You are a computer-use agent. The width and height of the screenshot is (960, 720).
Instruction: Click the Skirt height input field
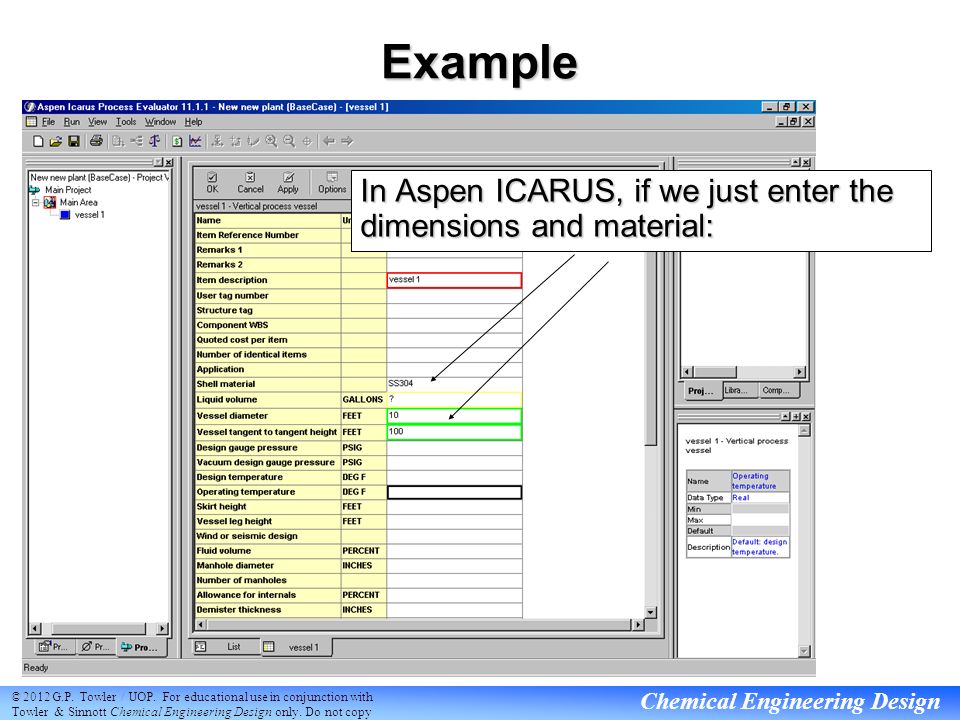[454, 507]
